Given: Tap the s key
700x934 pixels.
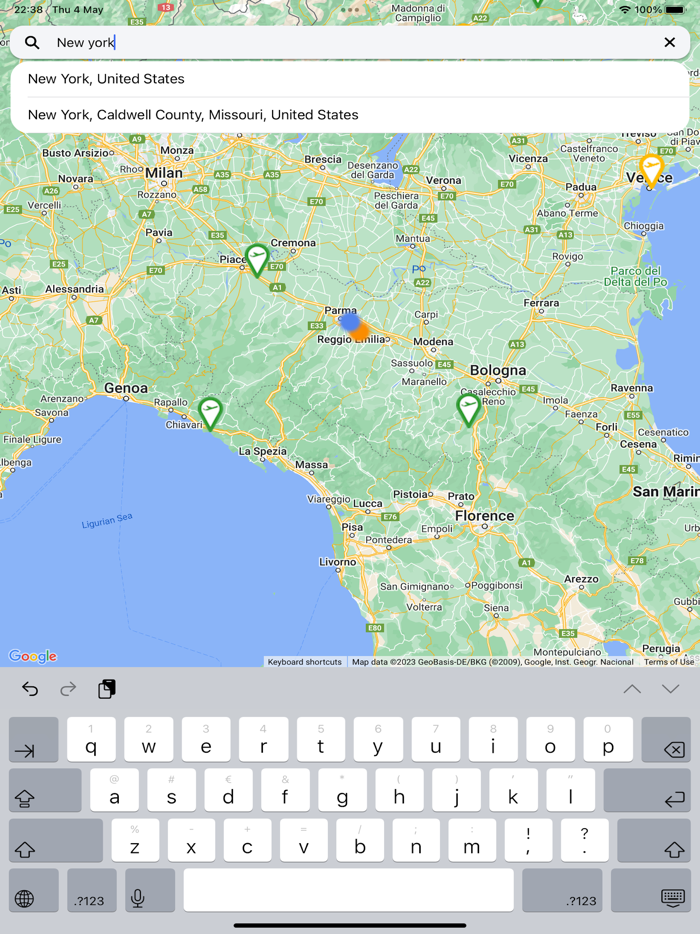Looking at the screenshot, I should point(172,790).
